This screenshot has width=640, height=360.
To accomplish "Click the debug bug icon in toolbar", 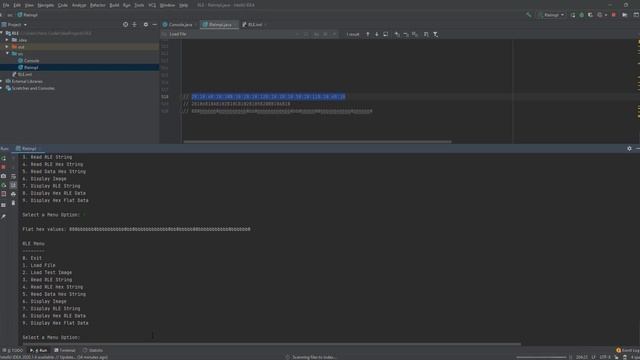I will pyautogui.click(x=582, y=15).
